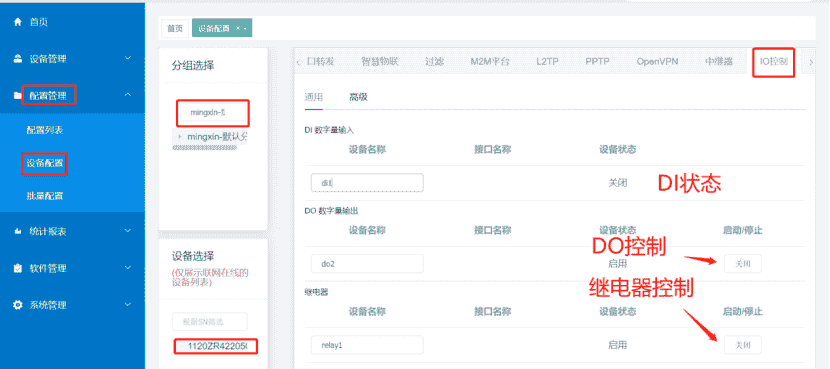
Task: Click the 软件管理 clipboard icon
Action: [18, 268]
